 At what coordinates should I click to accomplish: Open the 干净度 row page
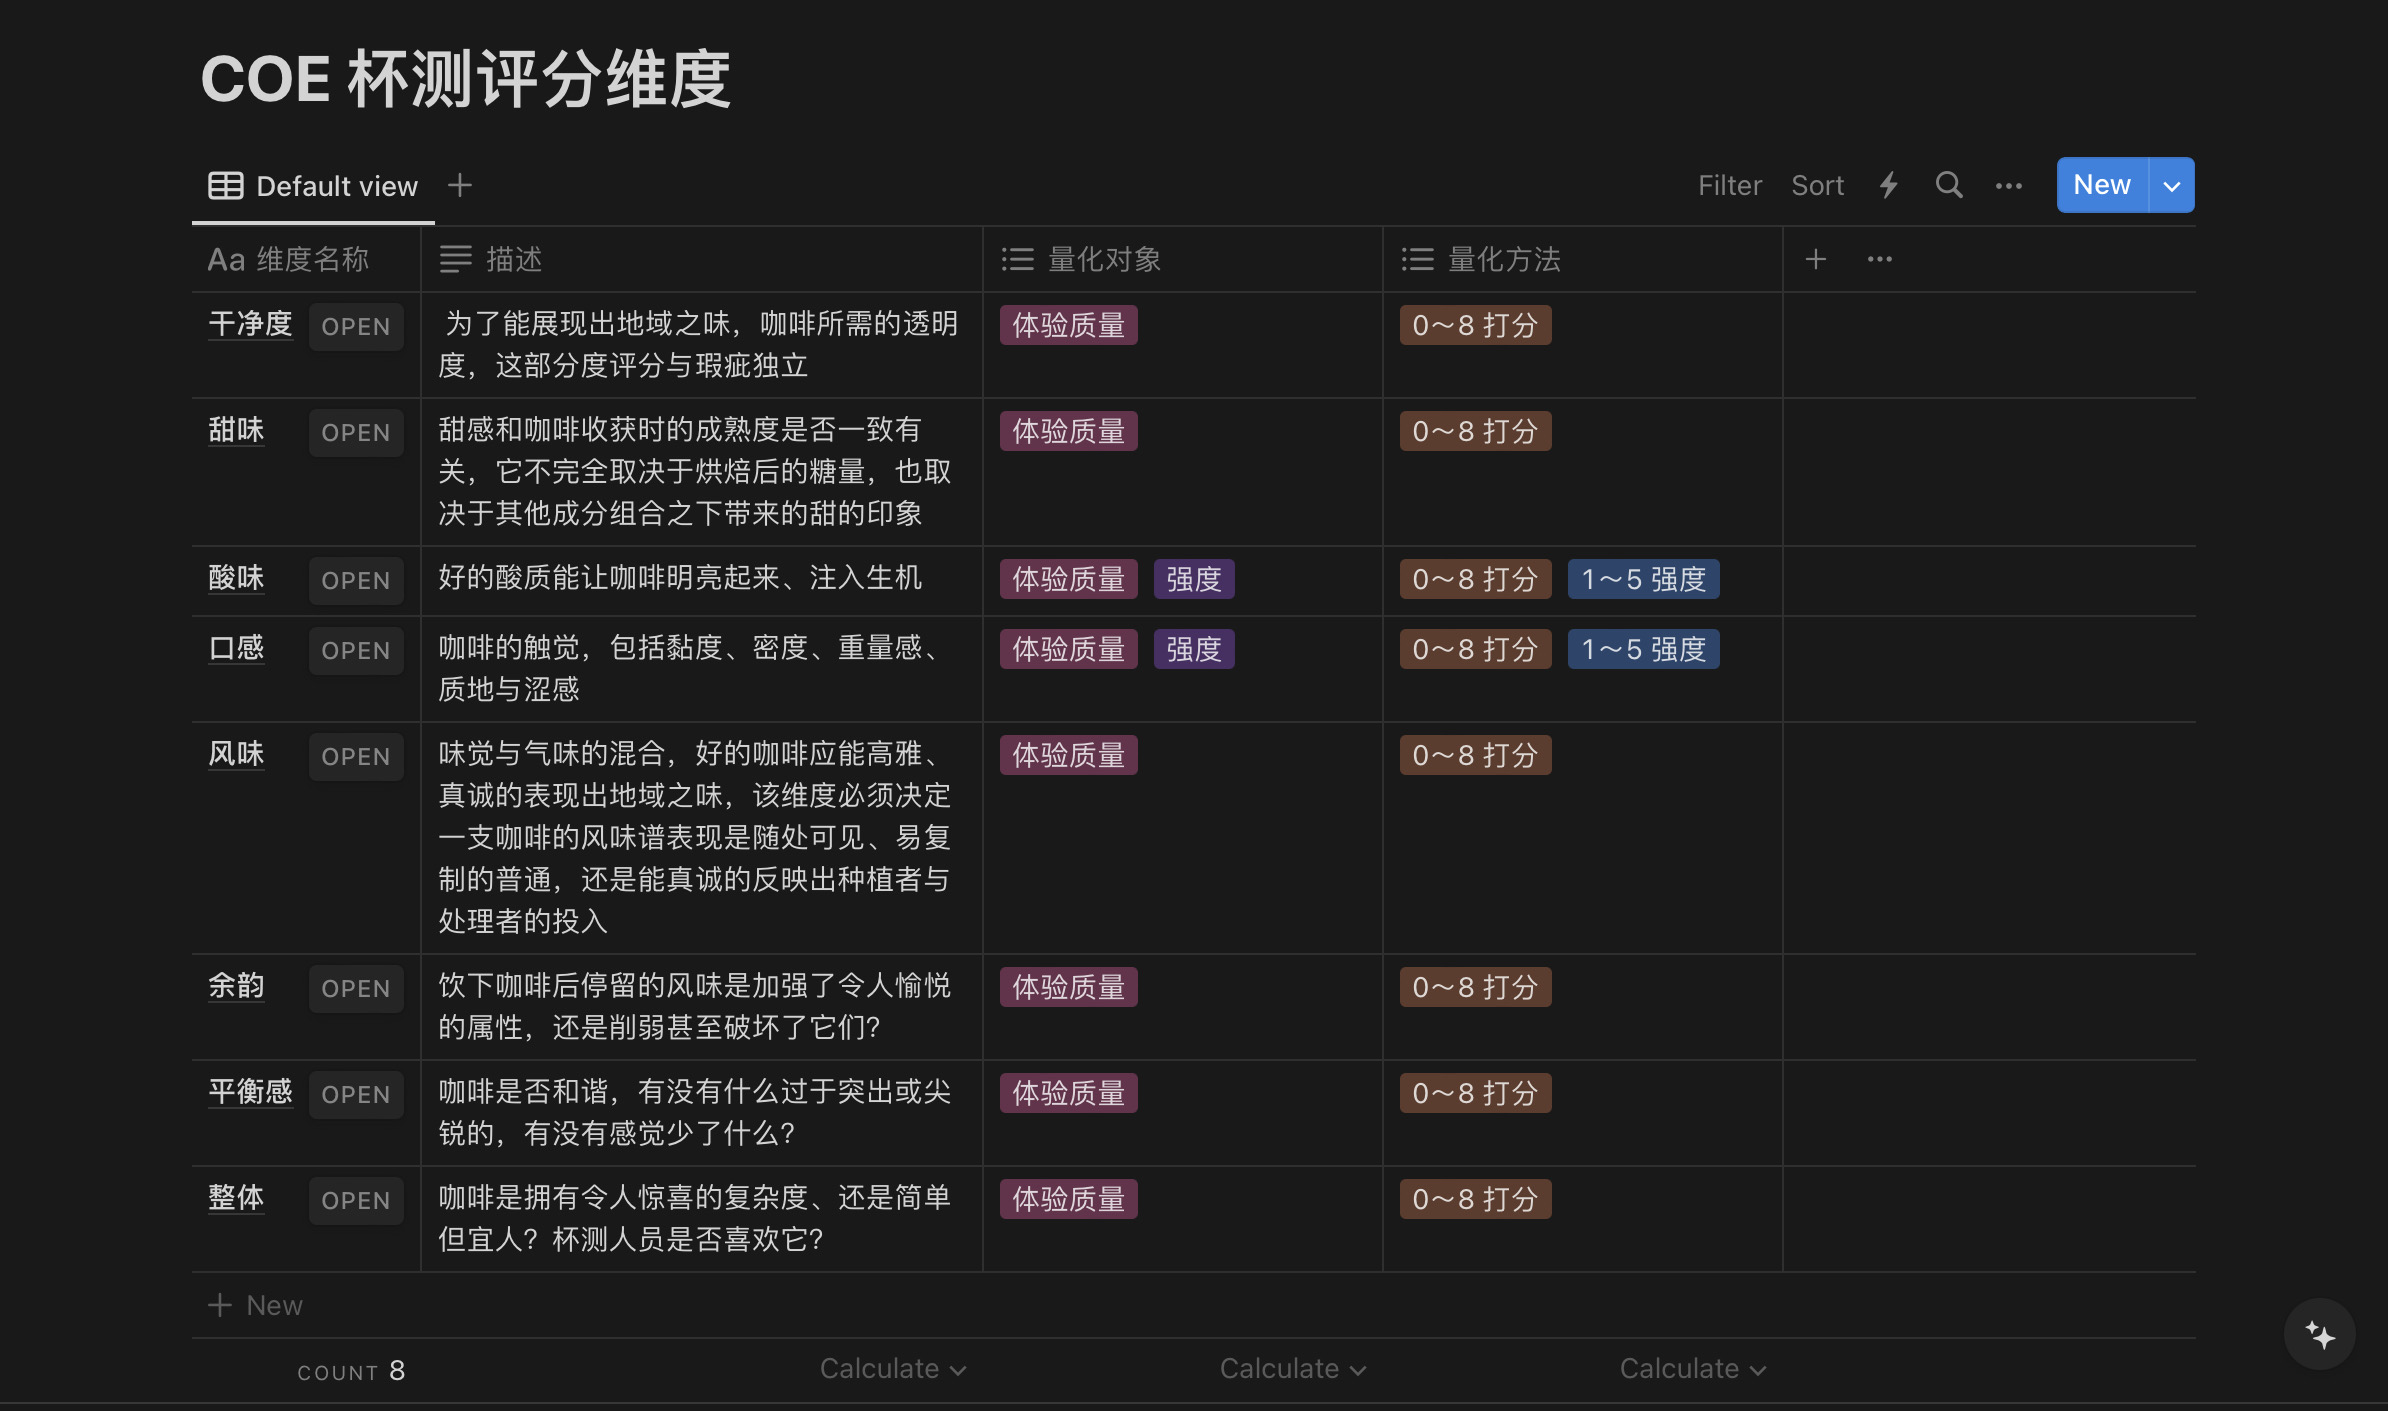[355, 327]
